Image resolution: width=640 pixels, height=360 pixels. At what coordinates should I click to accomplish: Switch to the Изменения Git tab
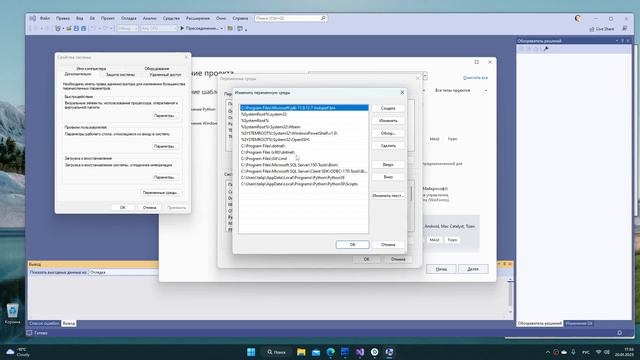579,323
